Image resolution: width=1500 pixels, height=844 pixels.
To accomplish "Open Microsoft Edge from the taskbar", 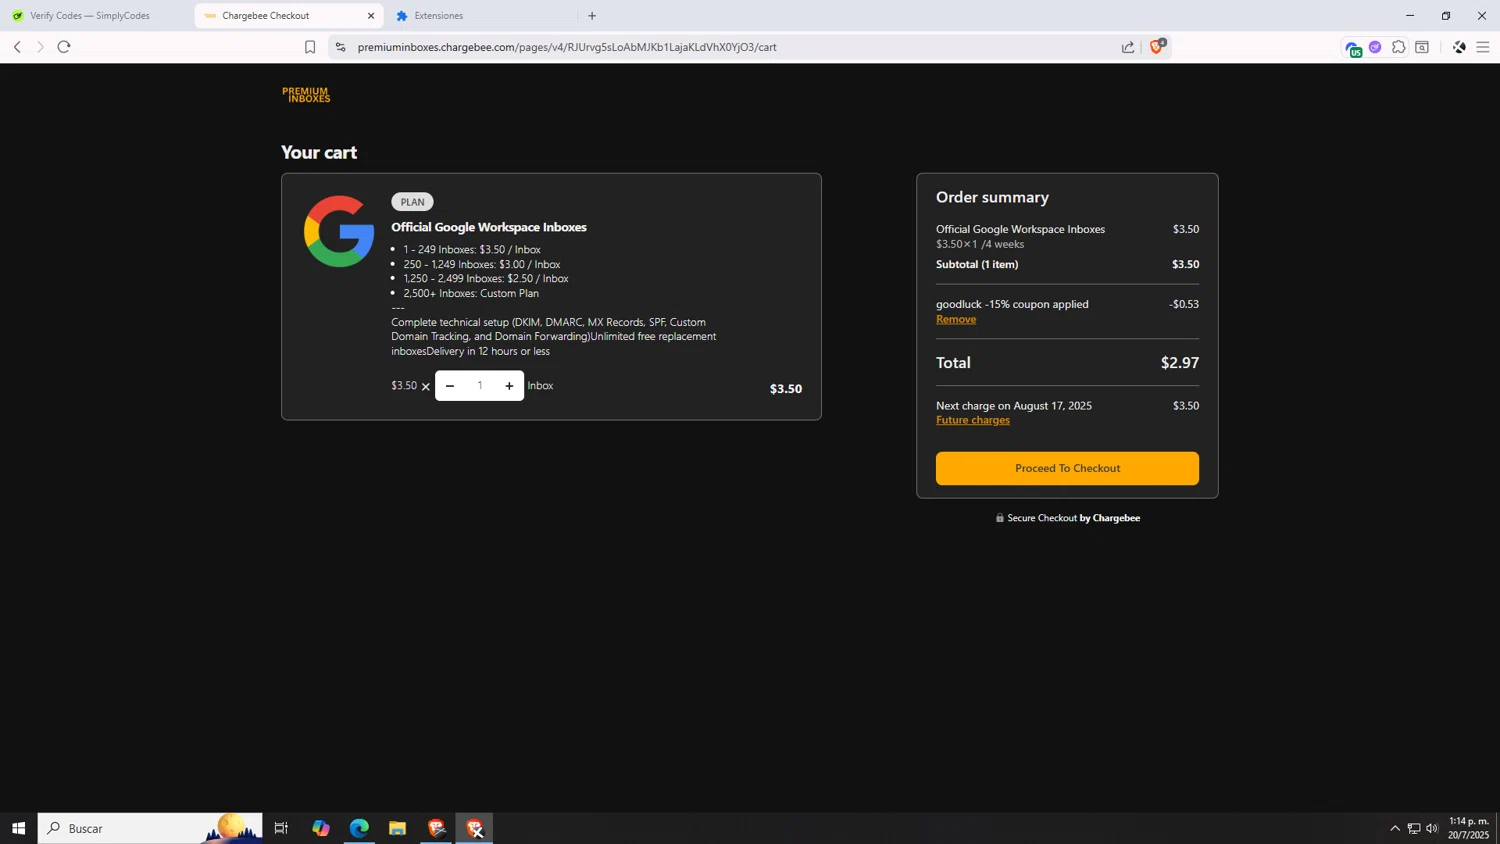I will 359,828.
